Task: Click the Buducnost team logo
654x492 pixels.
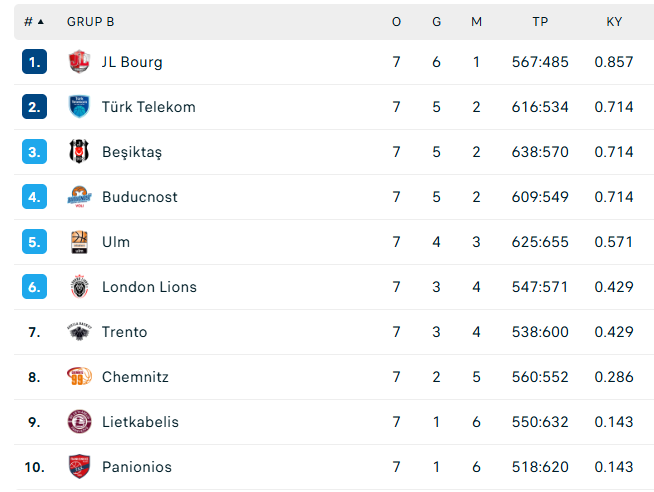Action: 79,197
